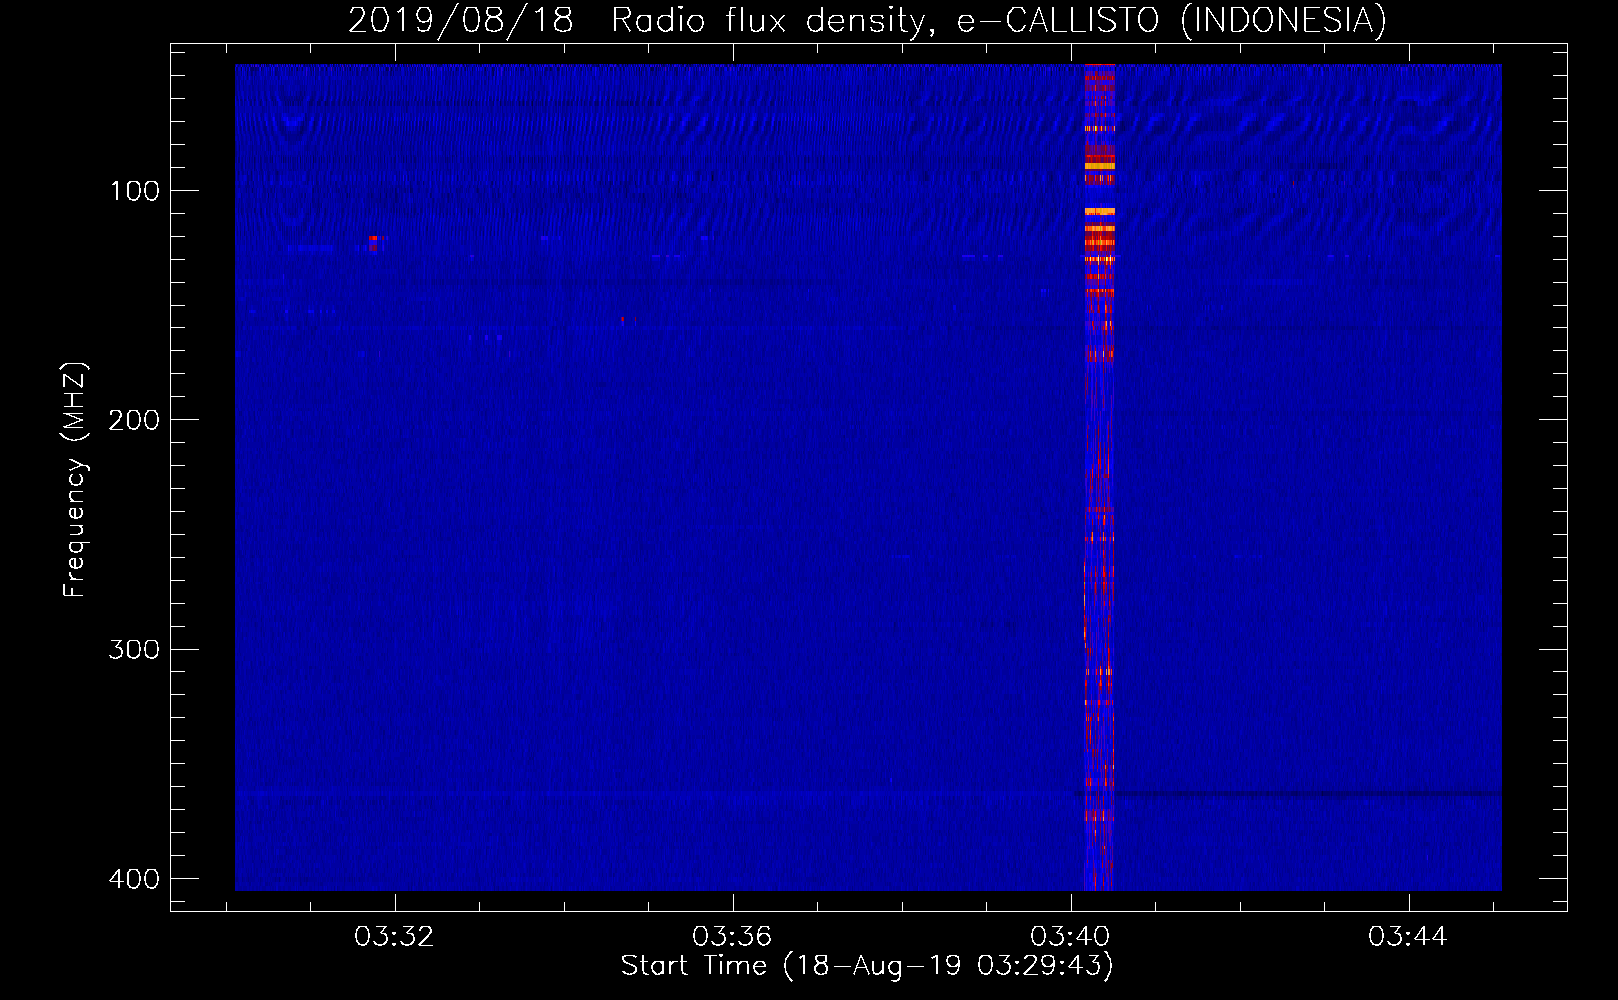The width and height of the screenshot is (1618, 1000).
Task: Click the 03:40 time tick label
Action: [1071, 936]
